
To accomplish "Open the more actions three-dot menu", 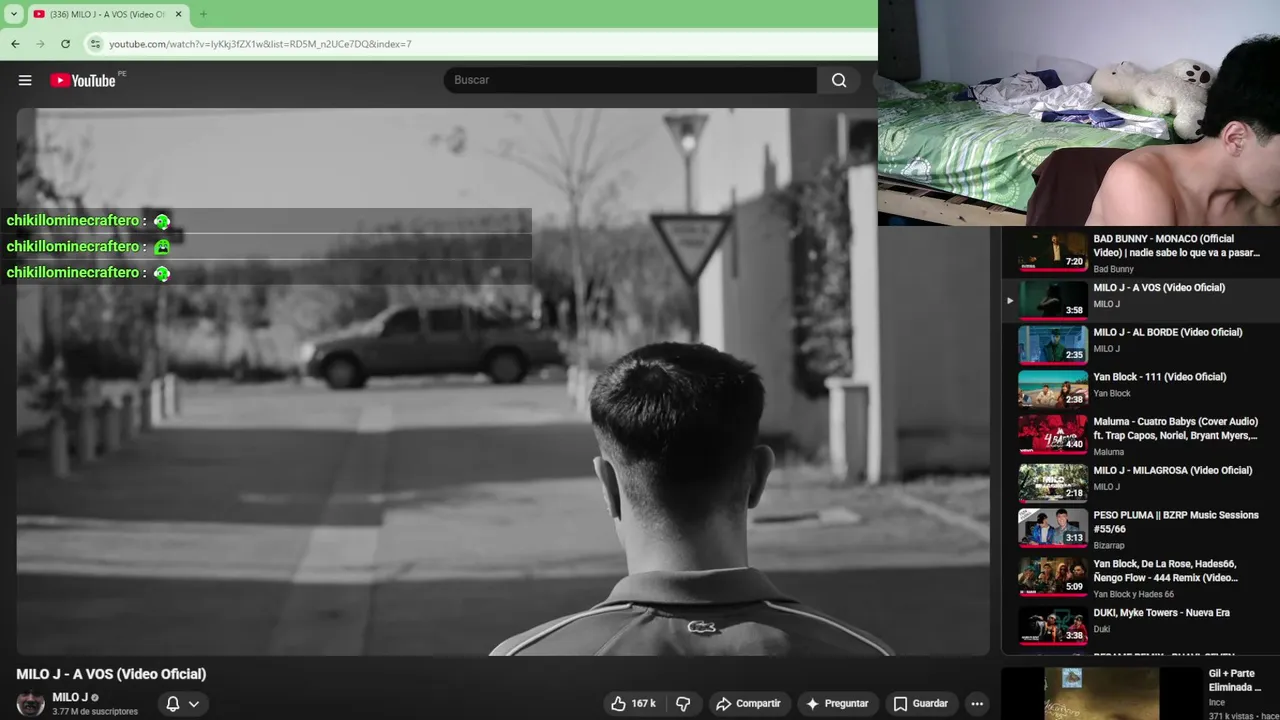I will pos(977,703).
